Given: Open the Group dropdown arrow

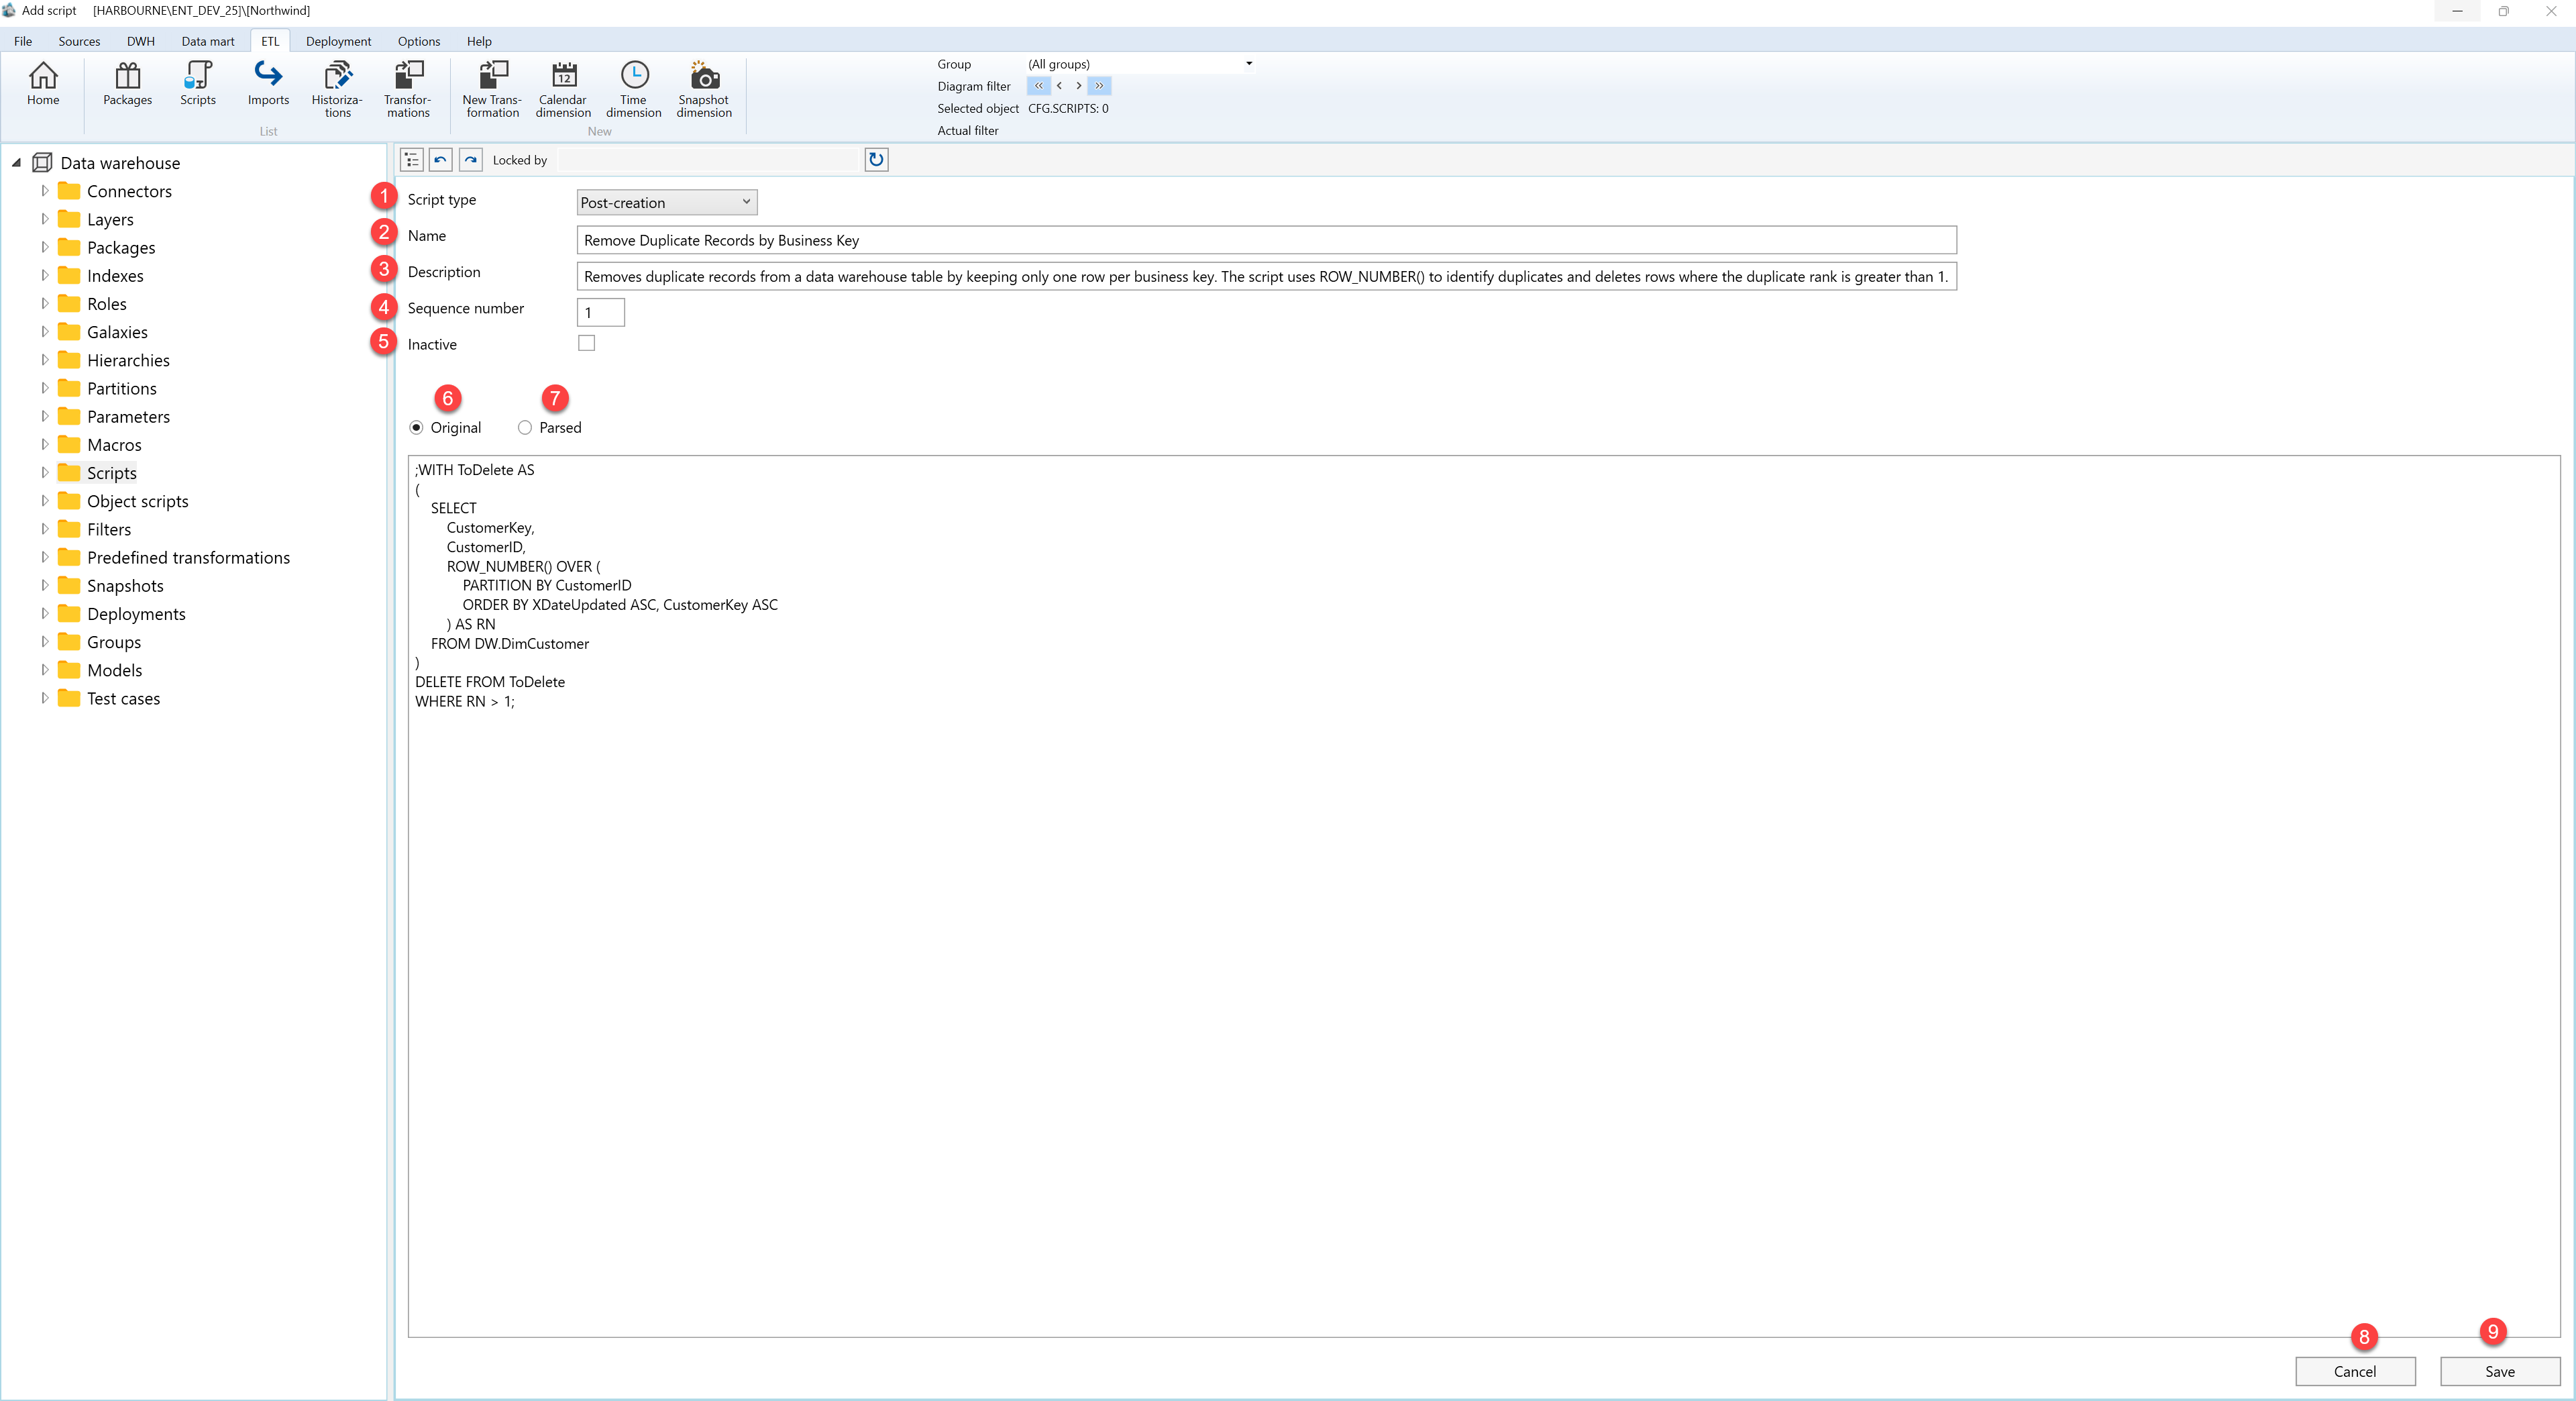Looking at the screenshot, I should (x=1249, y=64).
